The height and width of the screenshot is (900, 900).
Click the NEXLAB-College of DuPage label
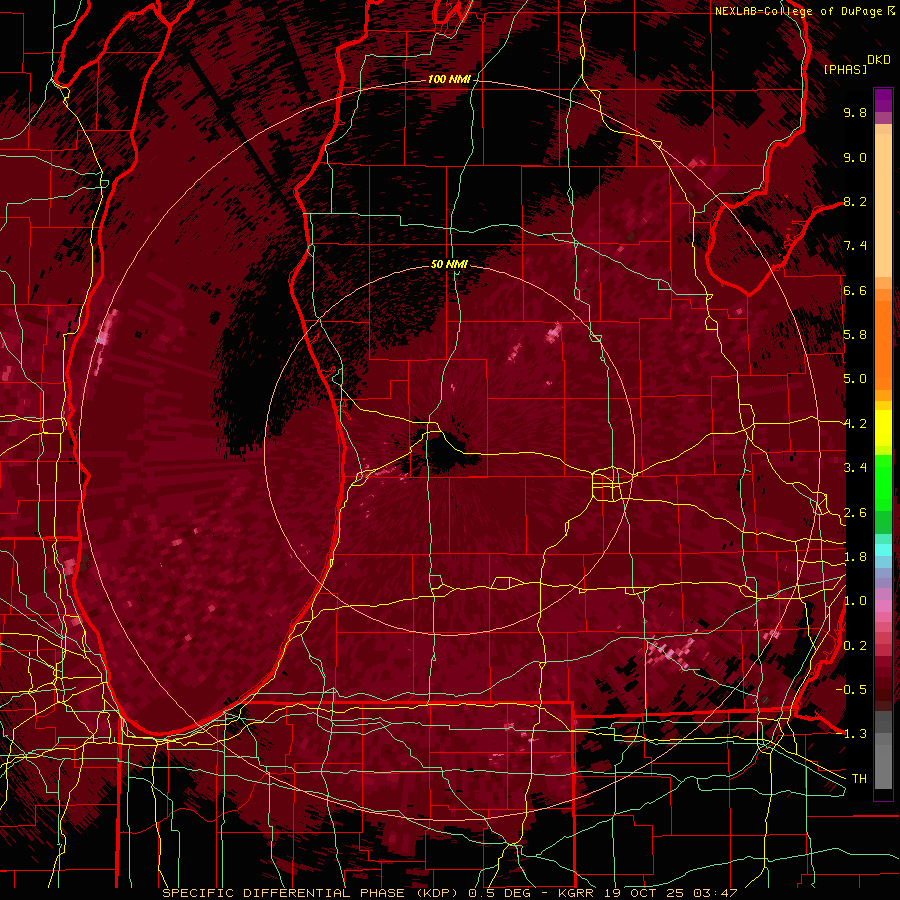pos(800,11)
